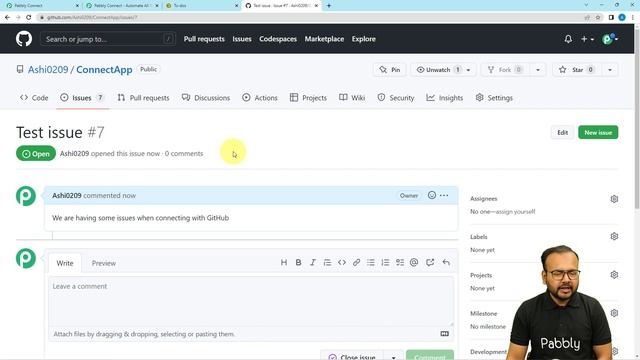Viewport: 640px width, 360px height.
Task: Click the New issue button
Action: pos(598,132)
